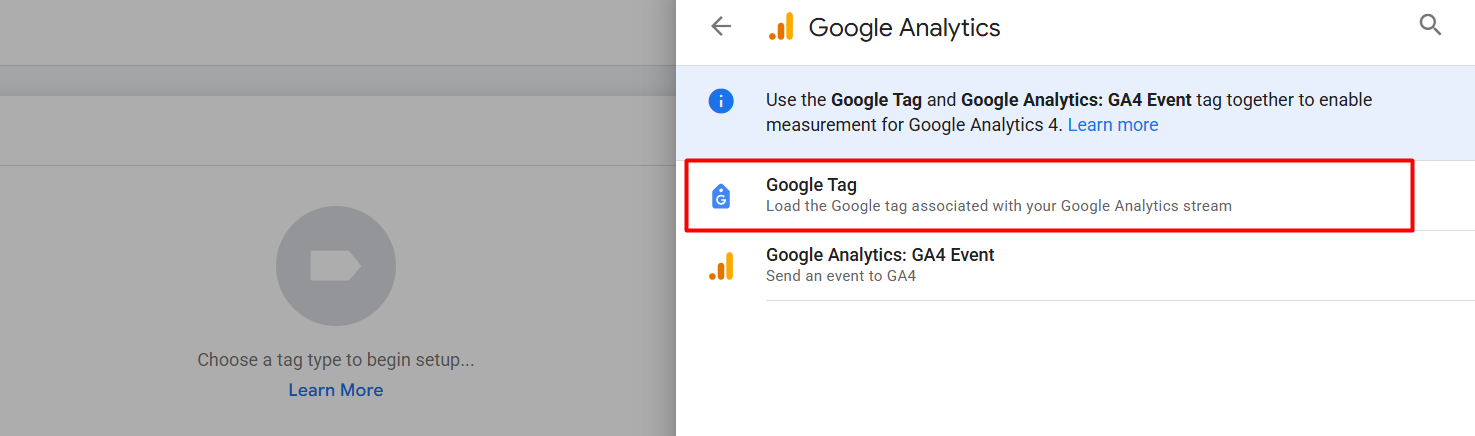Viewport: 1475px width, 436px height.
Task: Click the "Choose a tag type to begin setup" text
Action: 336,360
